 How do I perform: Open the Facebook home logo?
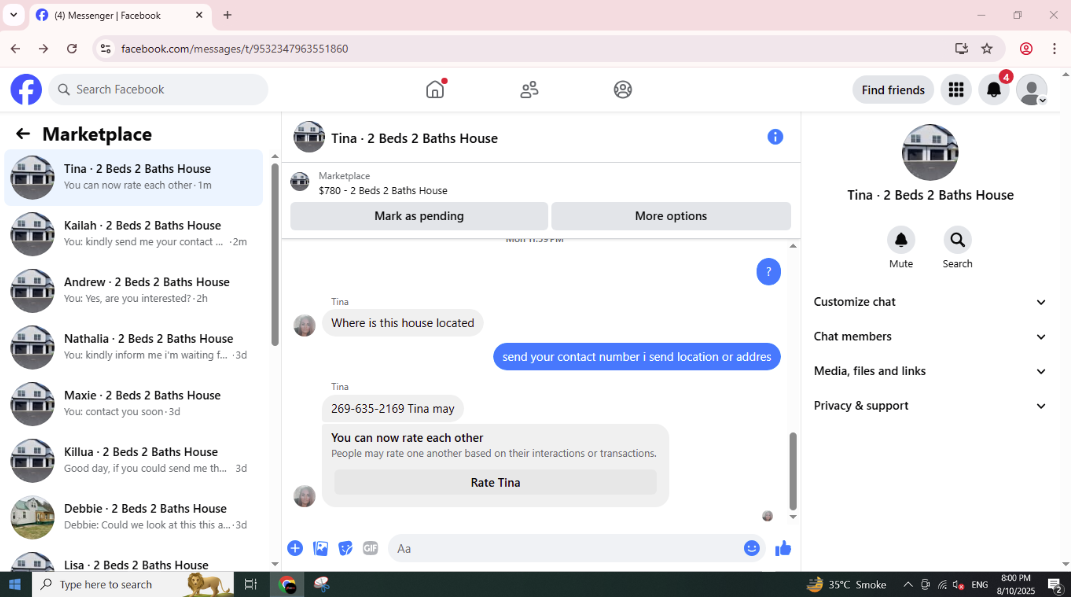[26, 89]
